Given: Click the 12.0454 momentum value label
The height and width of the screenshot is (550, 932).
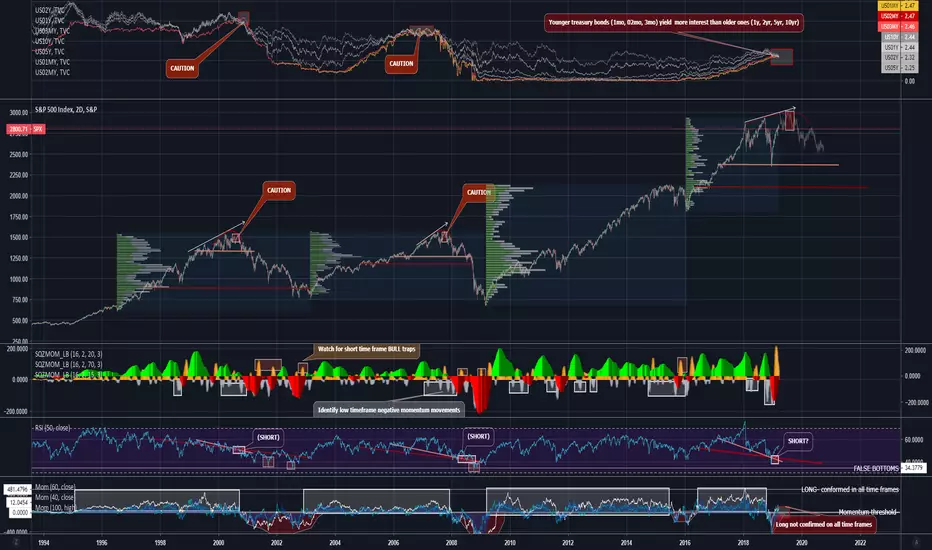Looking at the screenshot, I should pyautogui.click(x=20, y=502).
